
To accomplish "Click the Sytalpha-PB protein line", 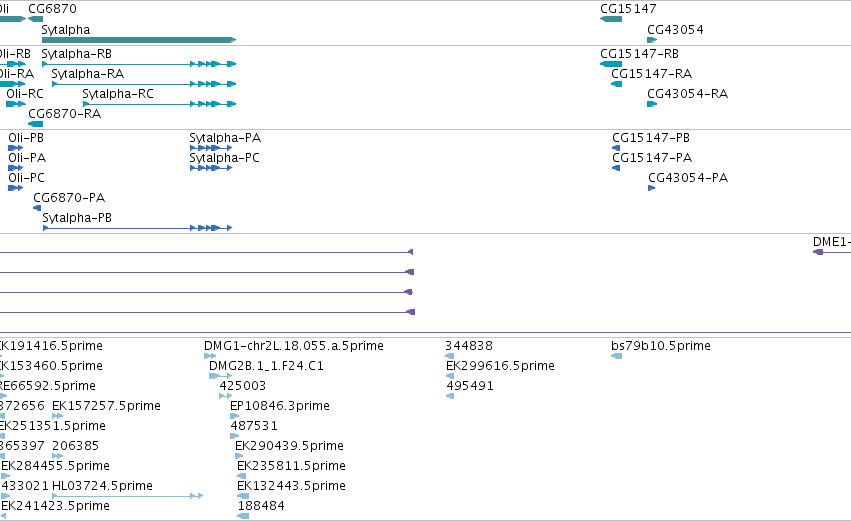I will [138, 228].
